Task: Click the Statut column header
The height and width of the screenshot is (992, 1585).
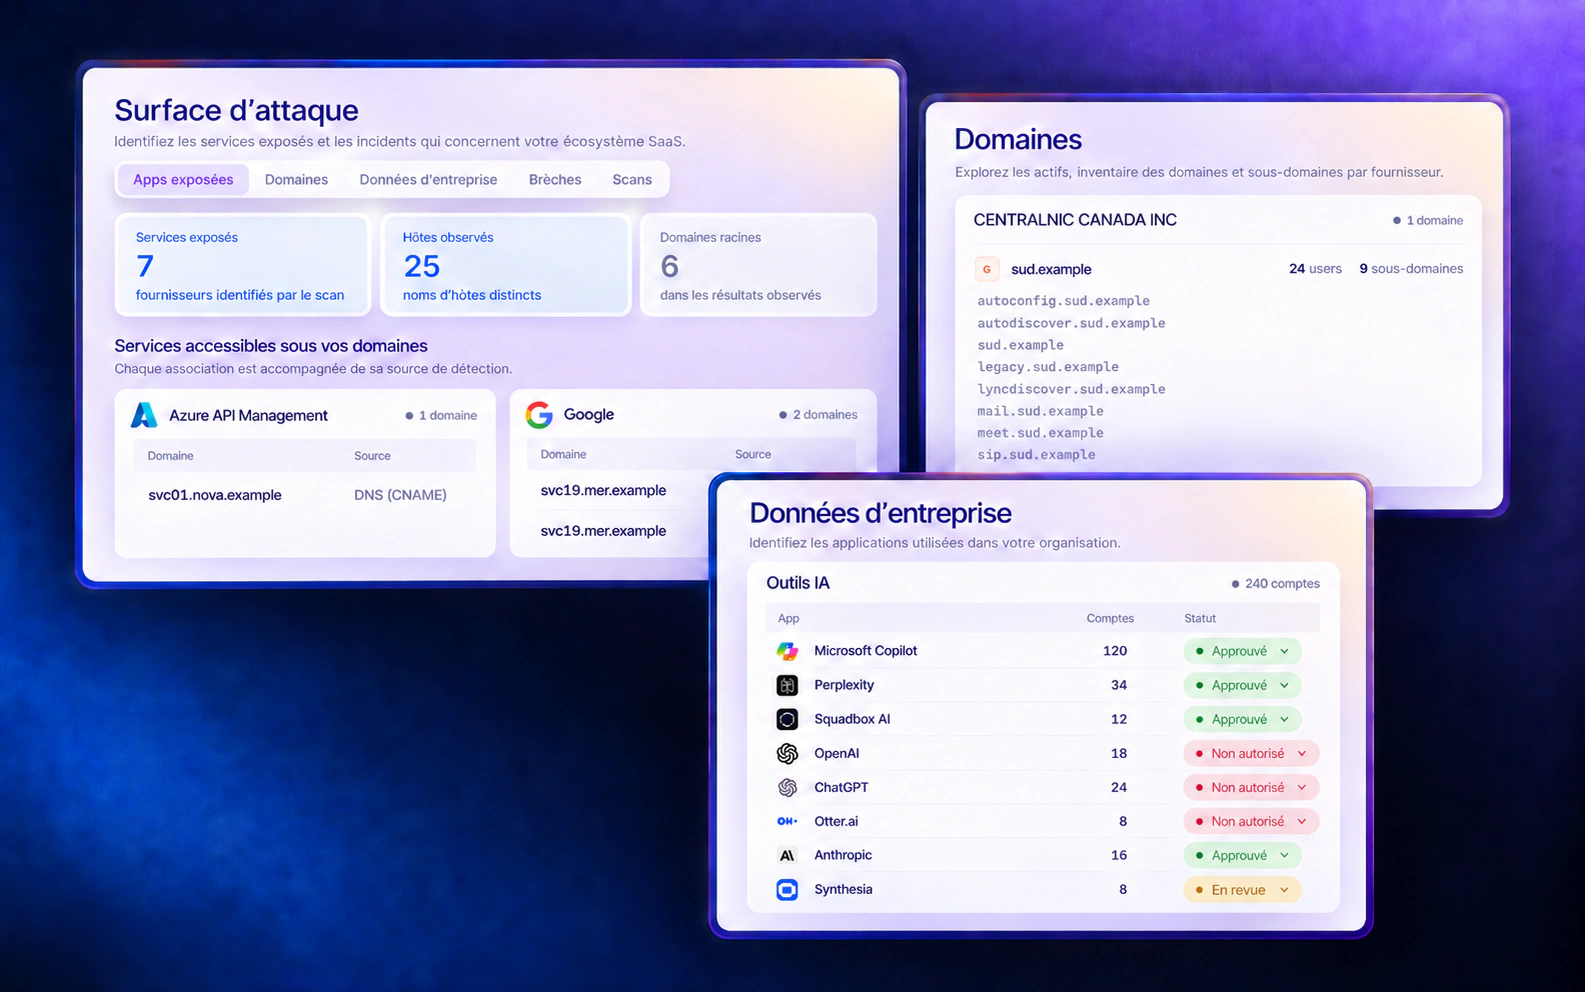Action: point(1200,618)
